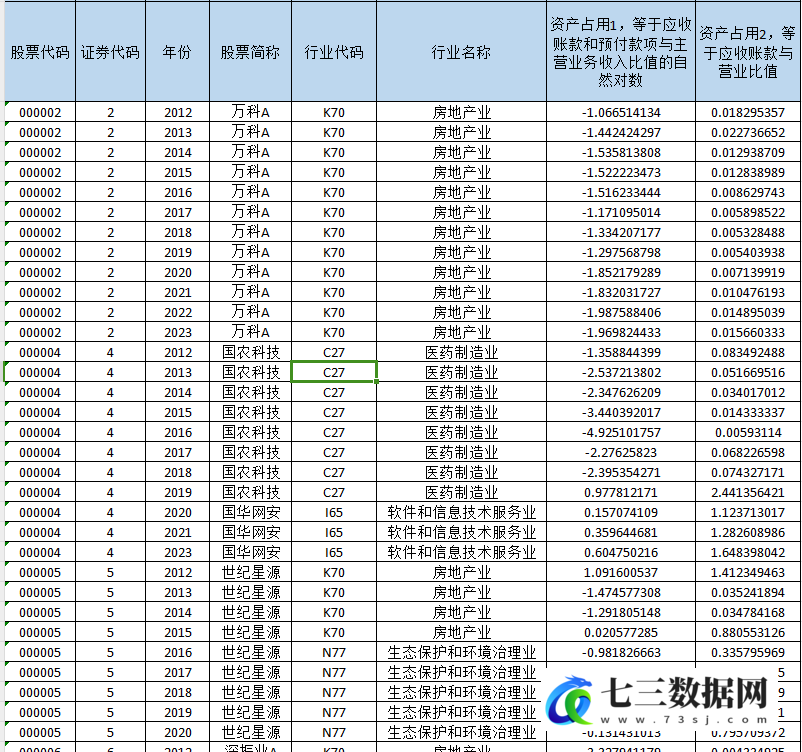Screen dimensions: 802x752
Task: Select cell with value -0.981826663
Action: [x=621, y=652]
